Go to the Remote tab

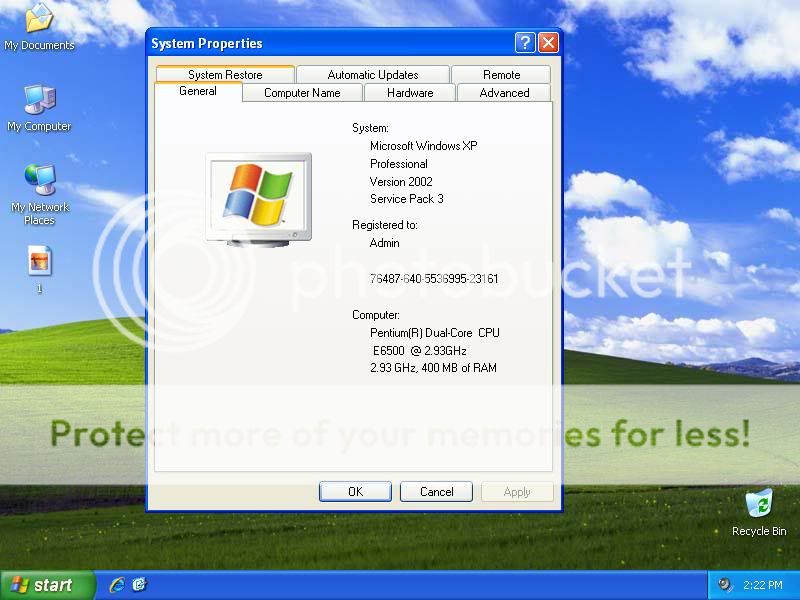tap(502, 74)
